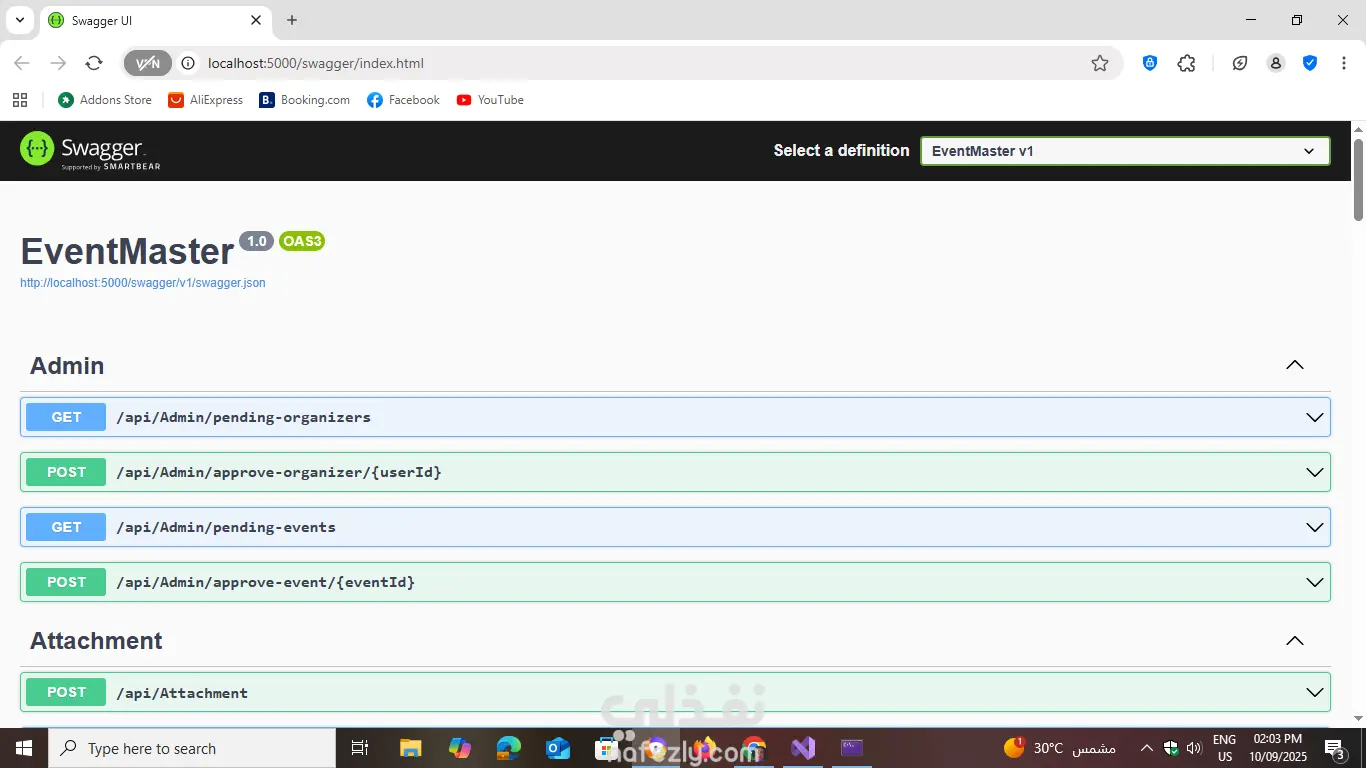Screen dimensions: 1366x768
Task: Click the VPN badge in address bar
Action: (x=148, y=63)
